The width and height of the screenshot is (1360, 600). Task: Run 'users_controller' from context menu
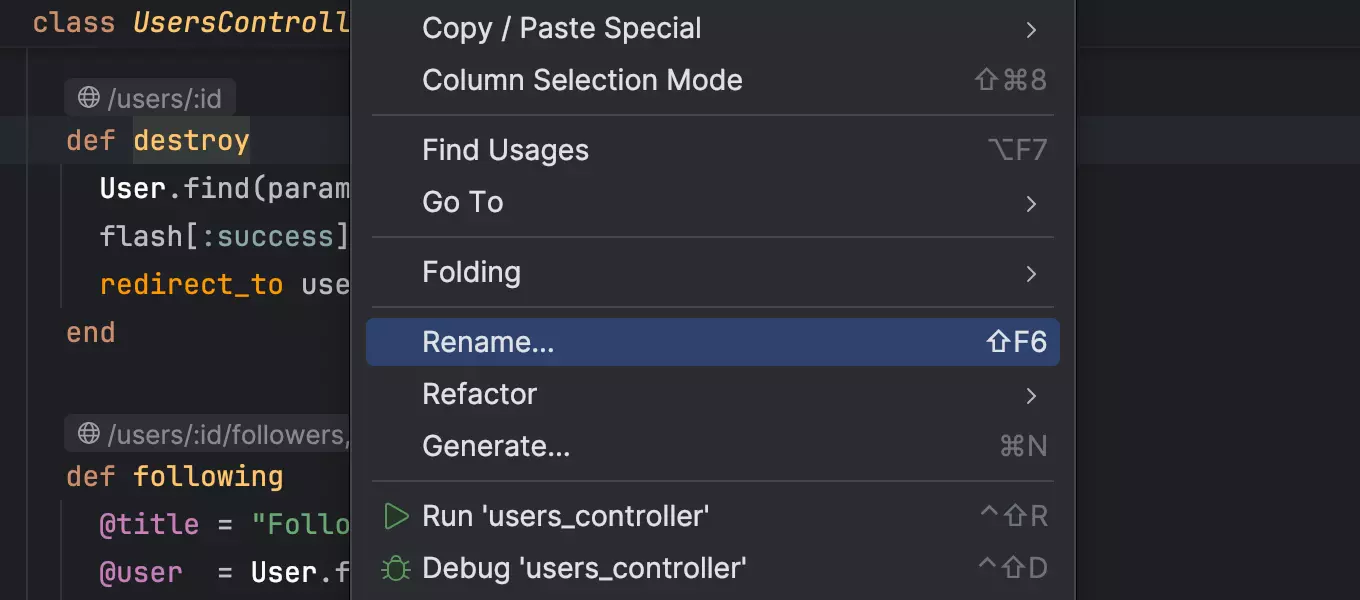tap(566, 516)
